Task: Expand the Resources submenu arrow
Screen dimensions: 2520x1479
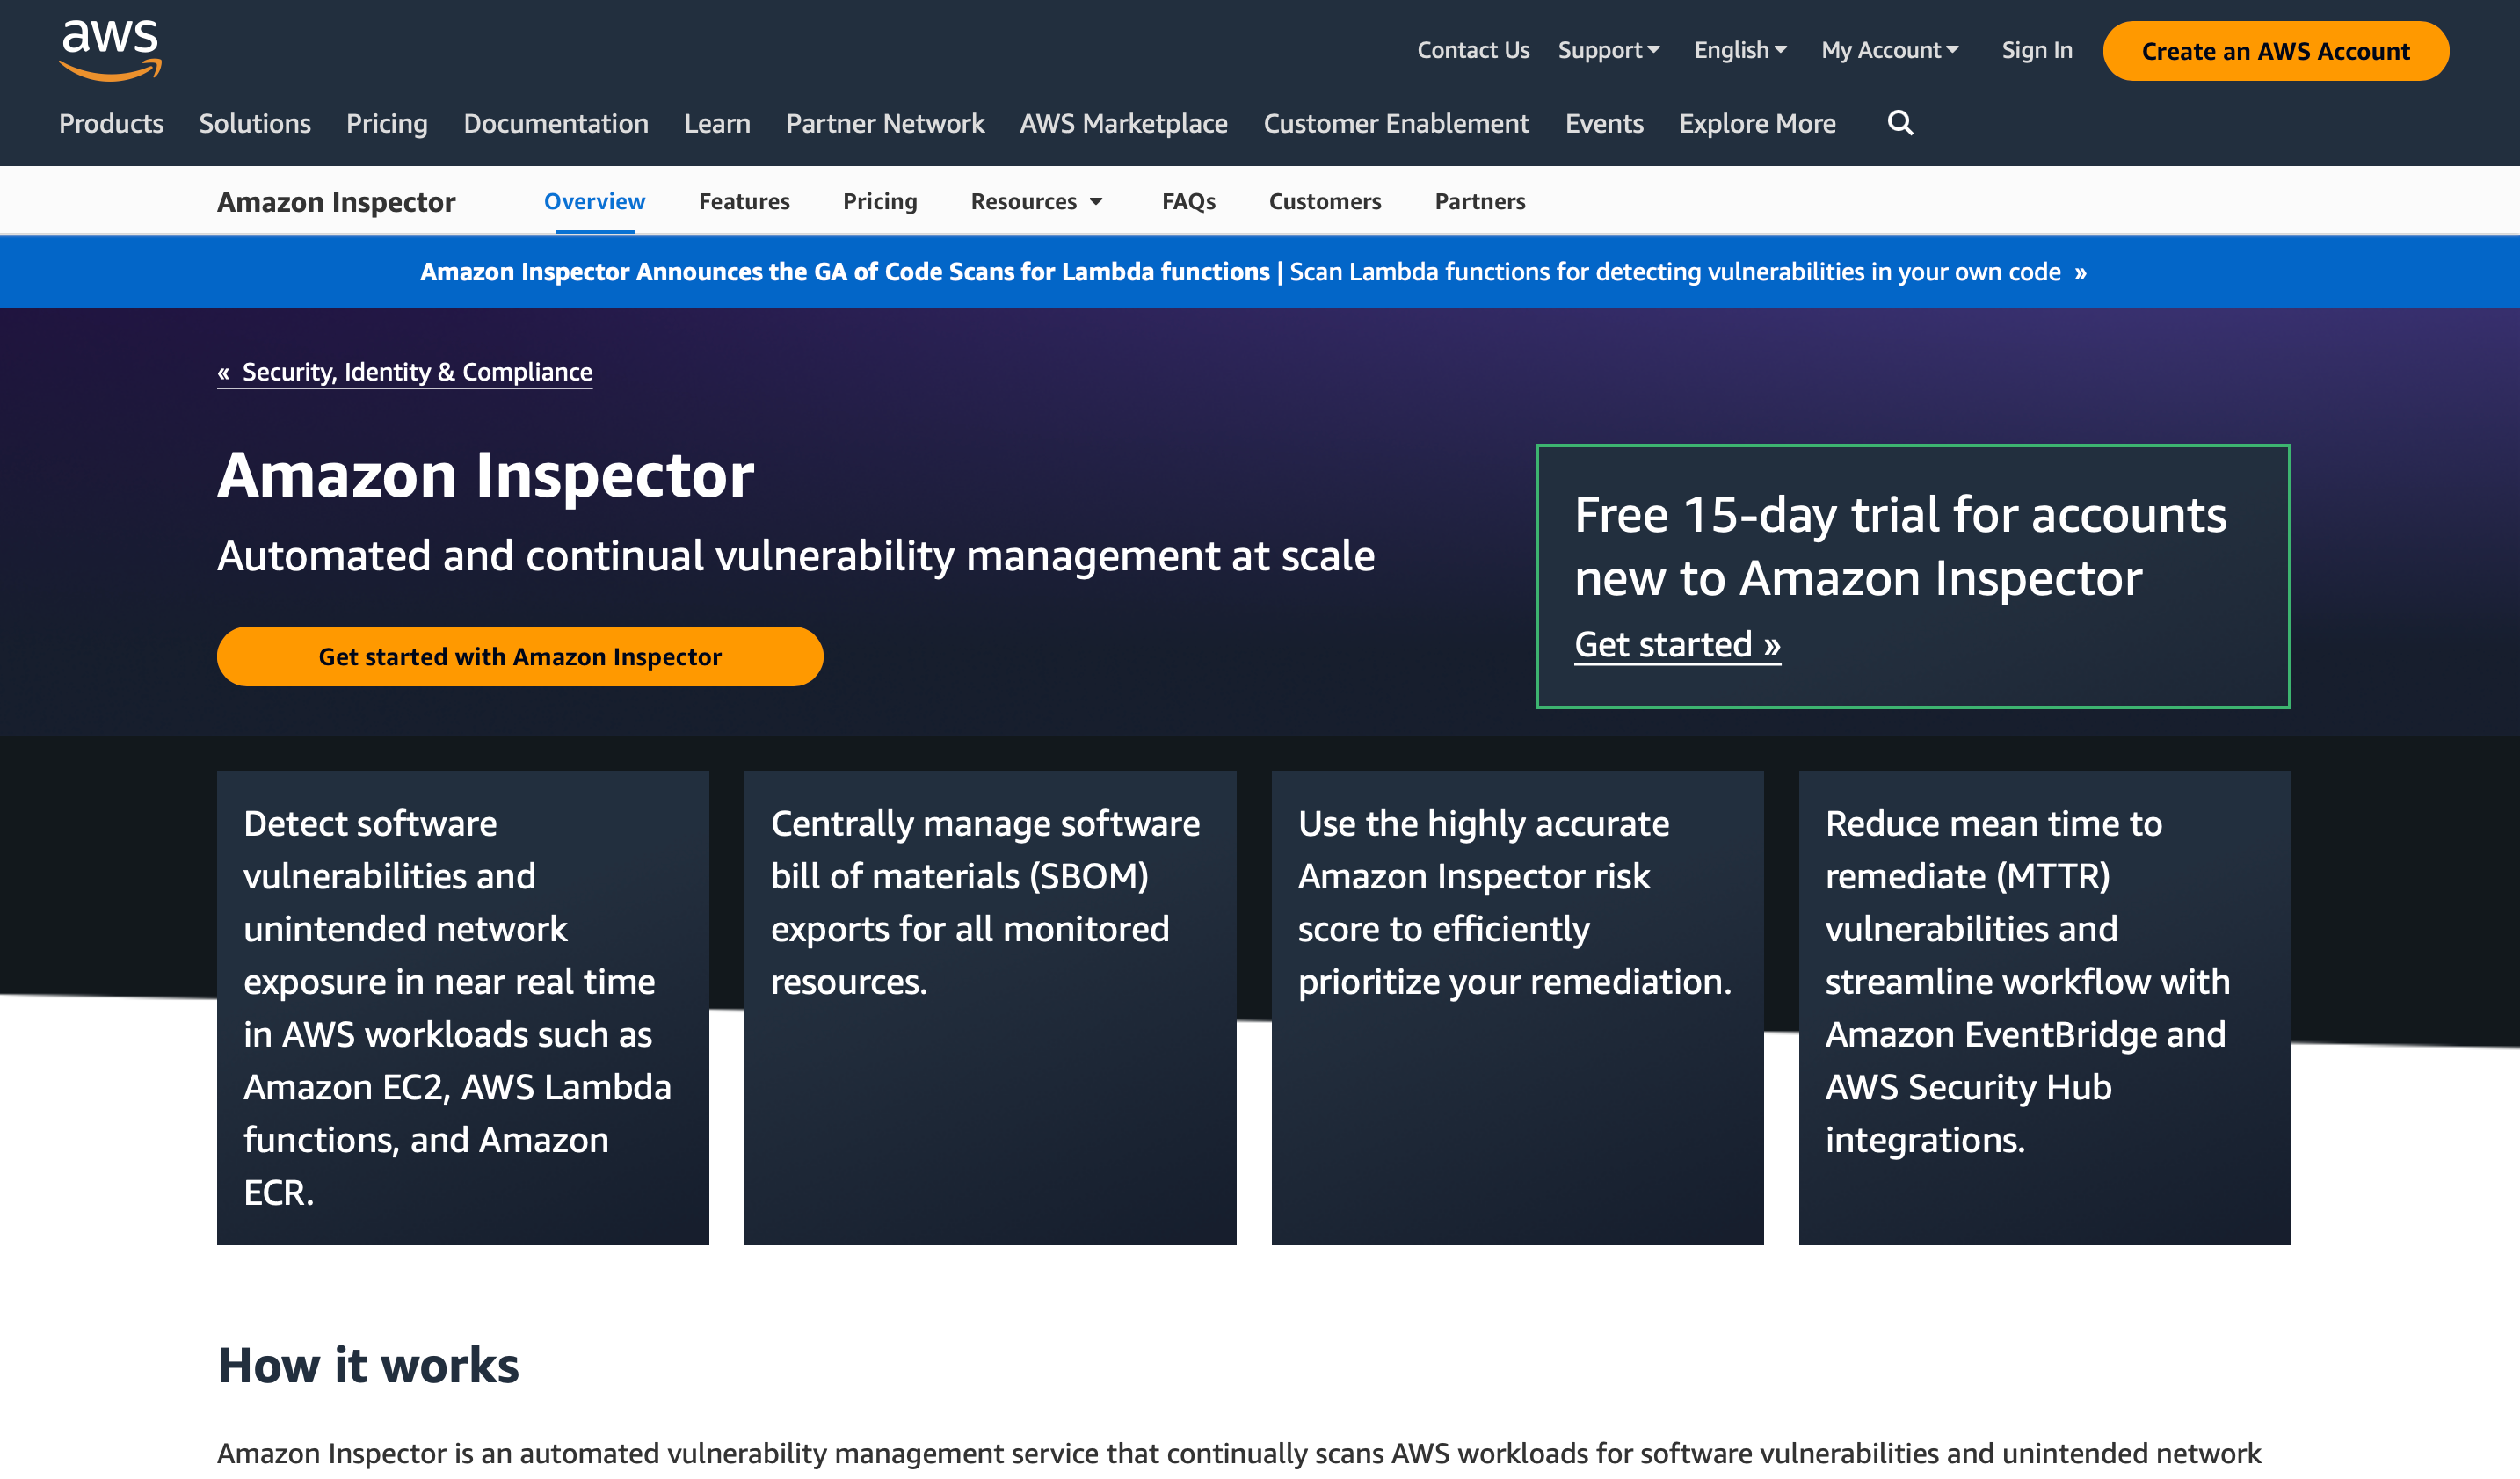Action: pos(1096,202)
